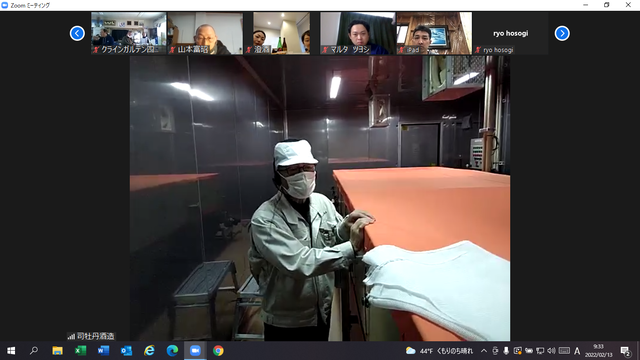Open the network tray icon
640x360 pixels.
point(540,351)
